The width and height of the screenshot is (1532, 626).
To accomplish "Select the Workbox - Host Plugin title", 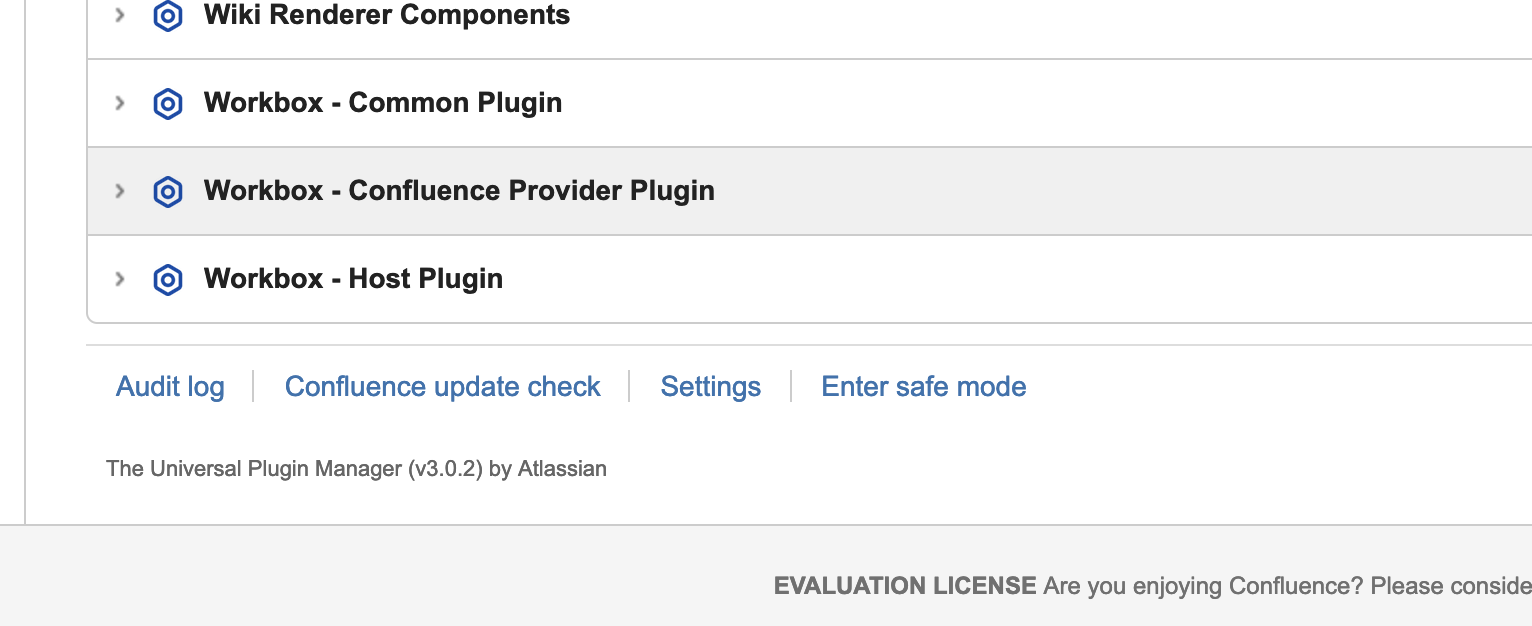I will click(x=353, y=279).
